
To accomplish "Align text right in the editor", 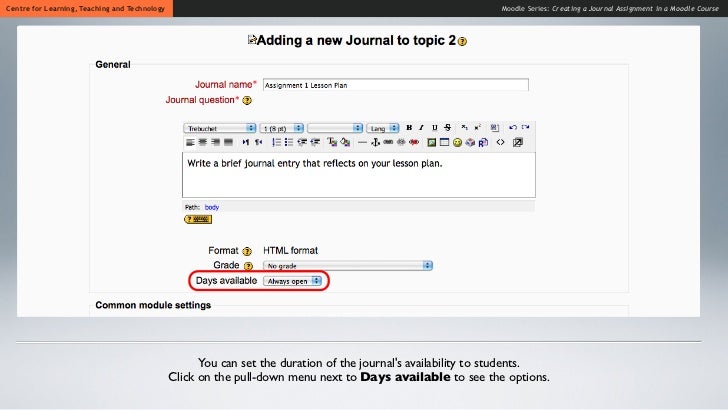I will (x=215, y=142).
